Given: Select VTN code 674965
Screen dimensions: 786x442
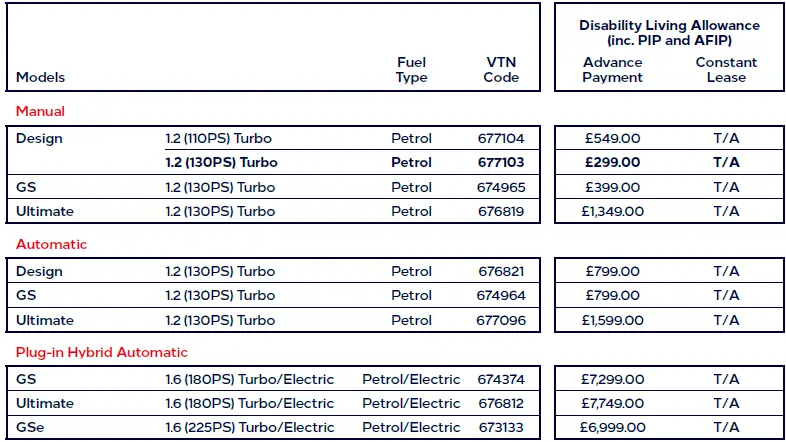Looking at the screenshot, I should pyautogui.click(x=501, y=187).
